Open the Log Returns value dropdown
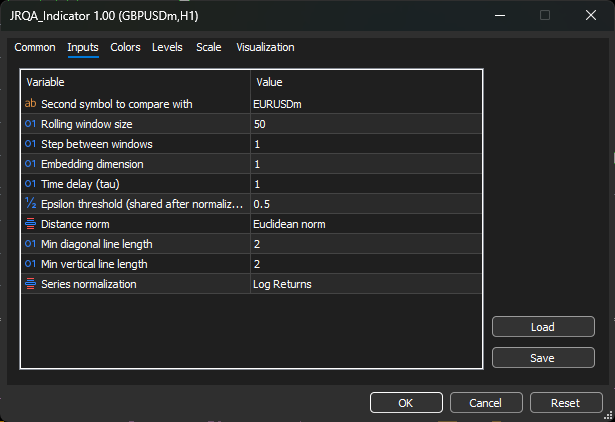 coord(366,284)
